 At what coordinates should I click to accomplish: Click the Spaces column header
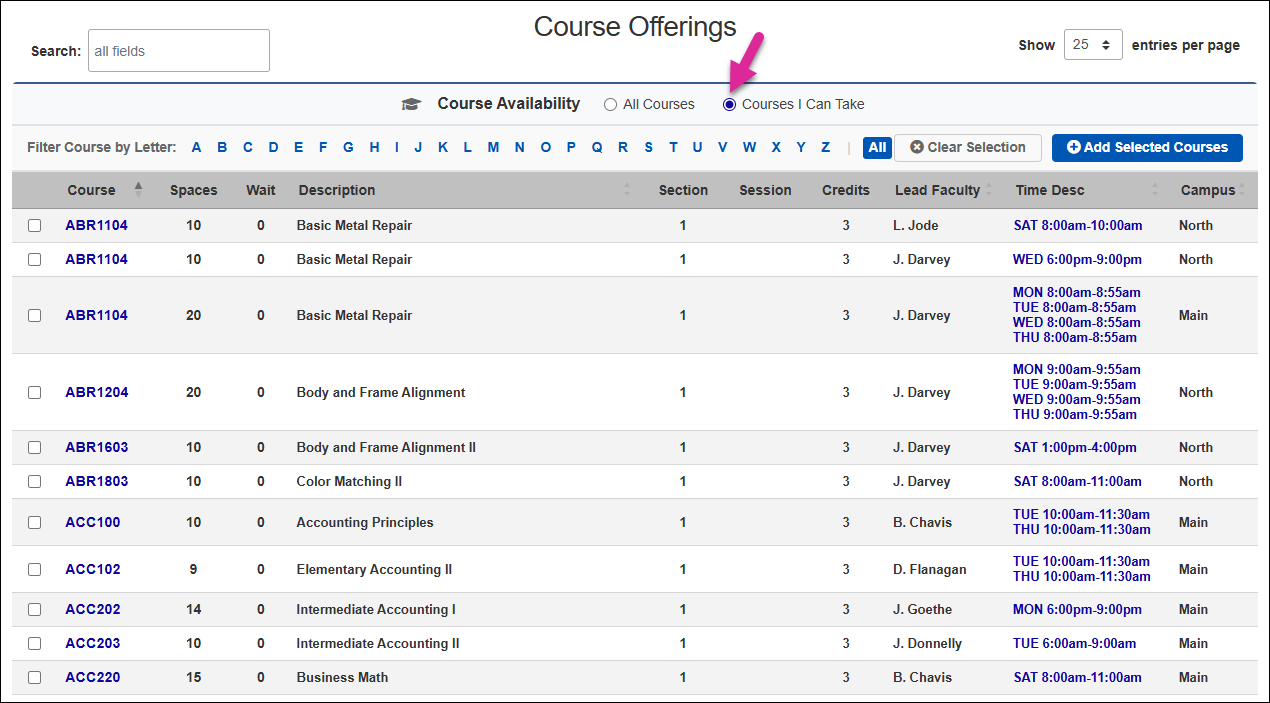coord(194,190)
